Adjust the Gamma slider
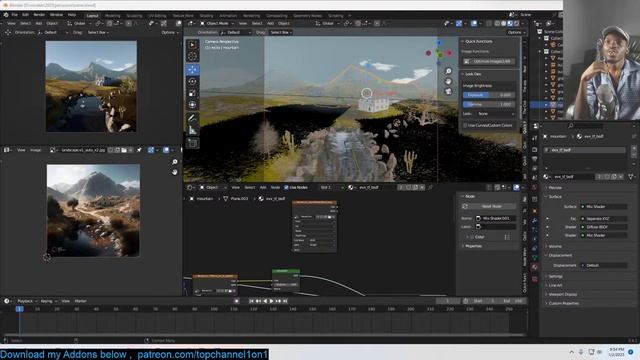This screenshot has height=360, width=640. pyautogui.click(x=489, y=104)
